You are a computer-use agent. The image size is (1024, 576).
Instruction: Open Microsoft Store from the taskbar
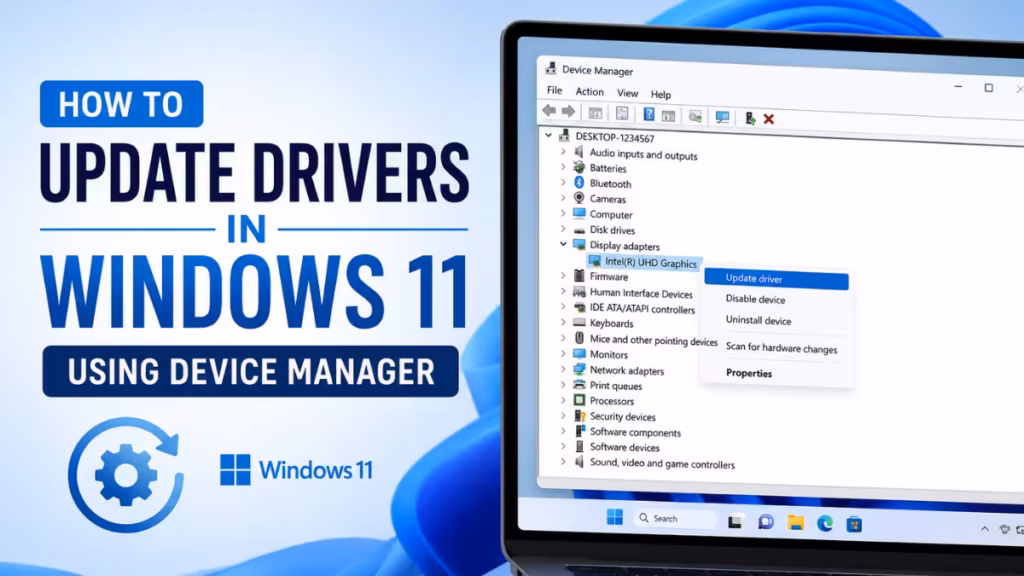pyautogui.click(x=854, y=524)
